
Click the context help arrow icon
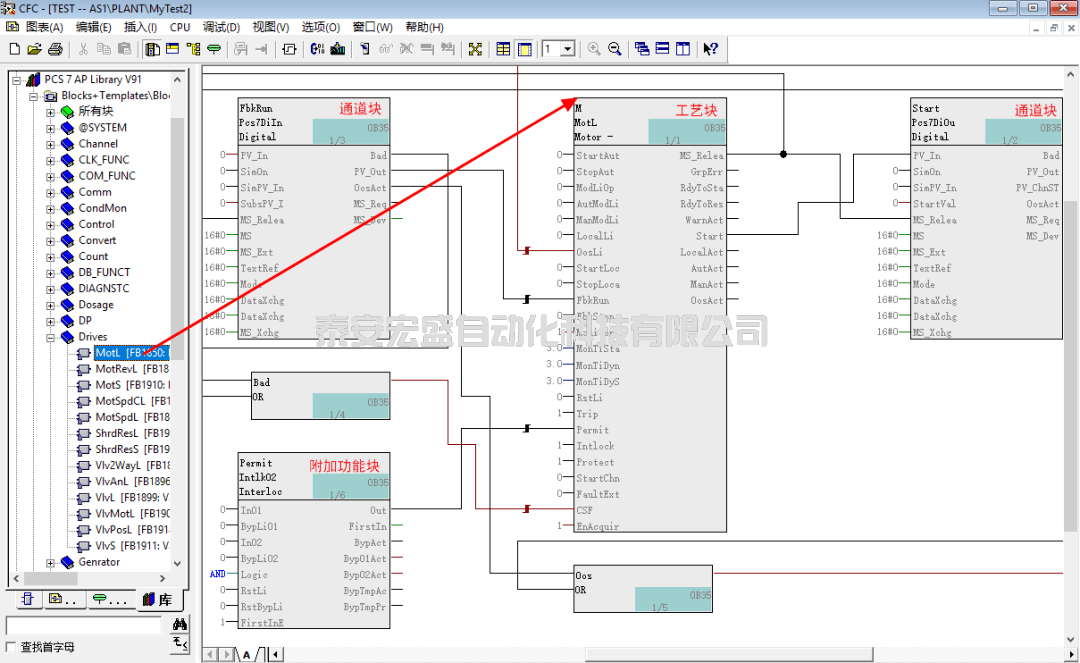pyautogui.click(x=710, y=49)
